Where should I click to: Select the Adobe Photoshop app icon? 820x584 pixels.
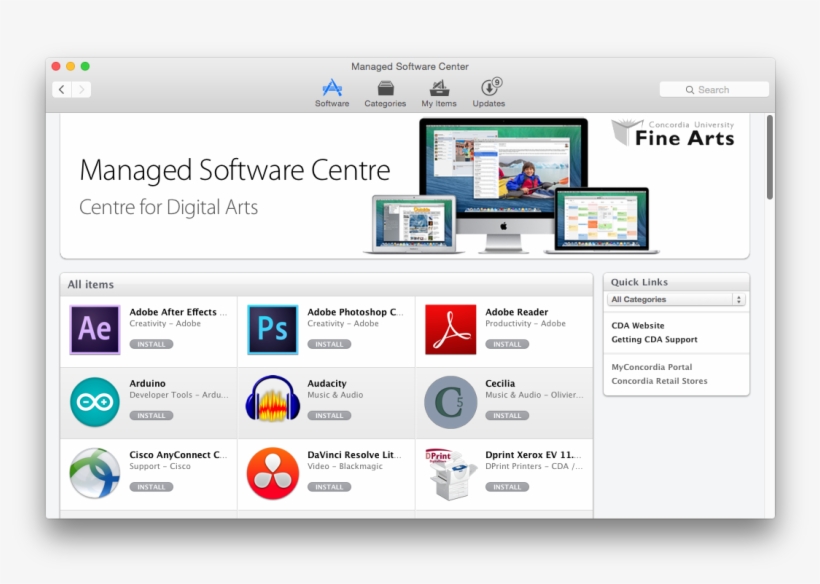click(273, 330)
